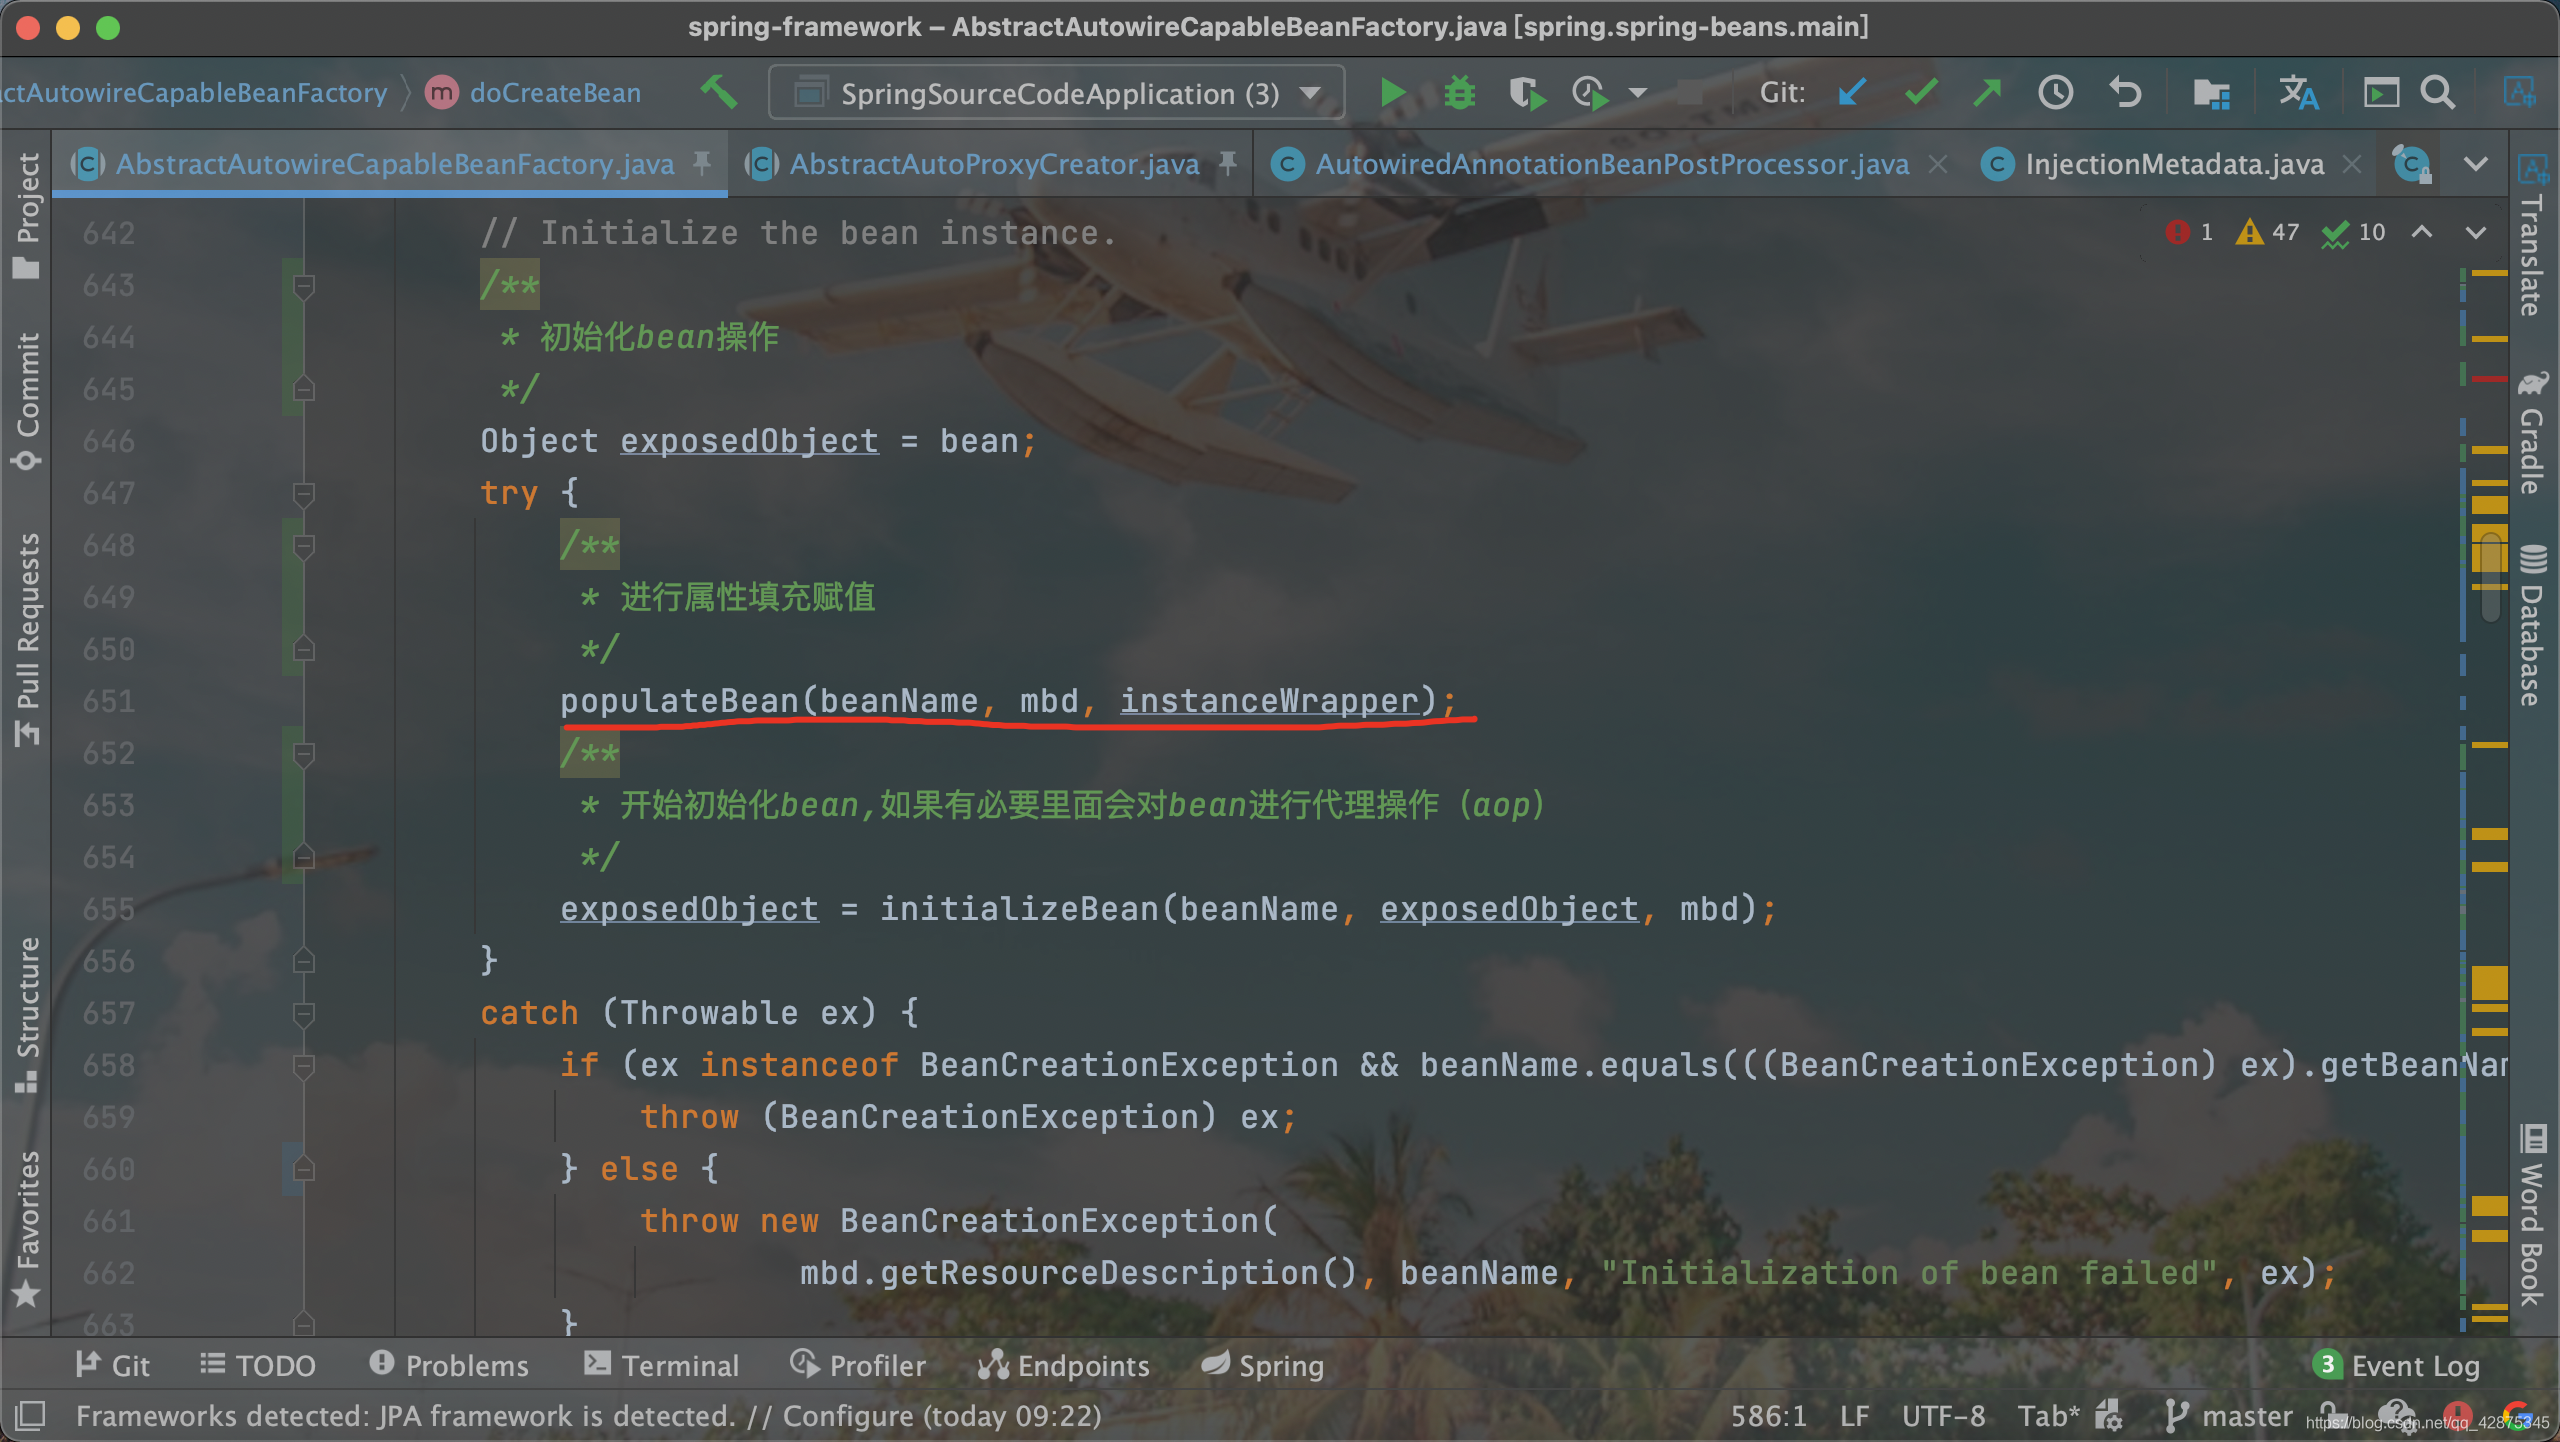Screen dimensions: 2560x1442
Task: Click Git commit checkmark icon
Action: pos(1920,93)
